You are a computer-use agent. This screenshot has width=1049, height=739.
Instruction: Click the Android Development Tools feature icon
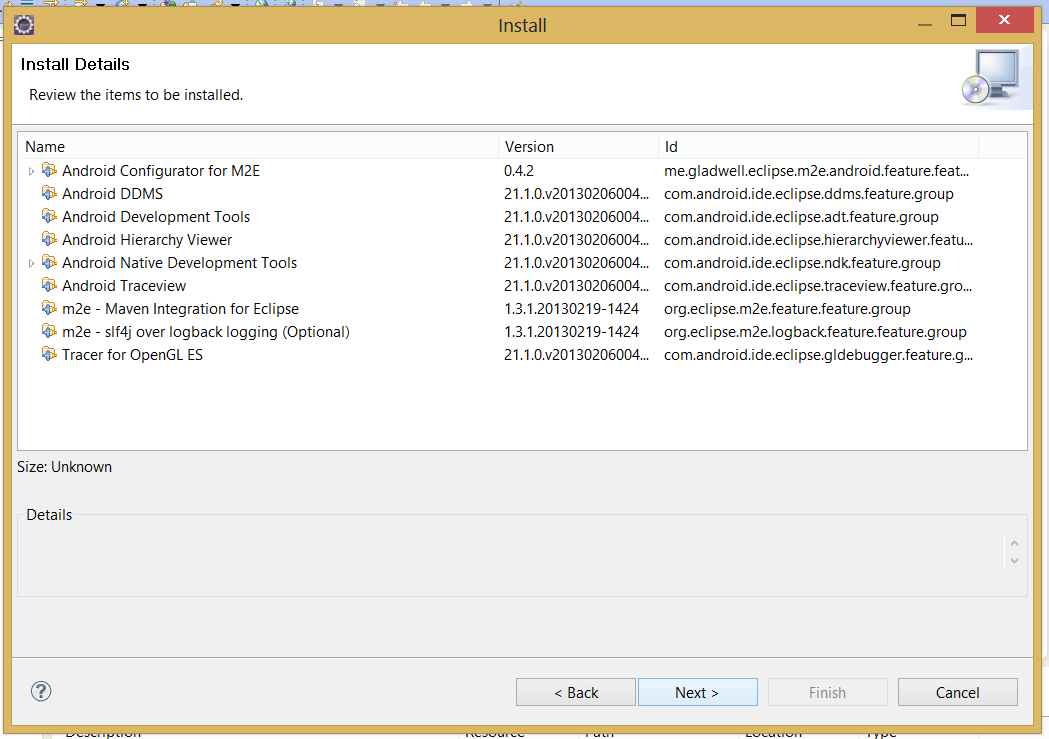coord(49,217)
